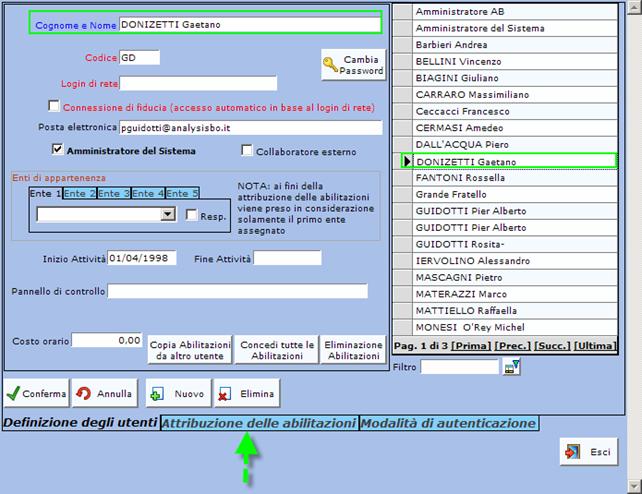Click the Esci exit door button
Screen dimensions: 642x494
tap(588, 452)
